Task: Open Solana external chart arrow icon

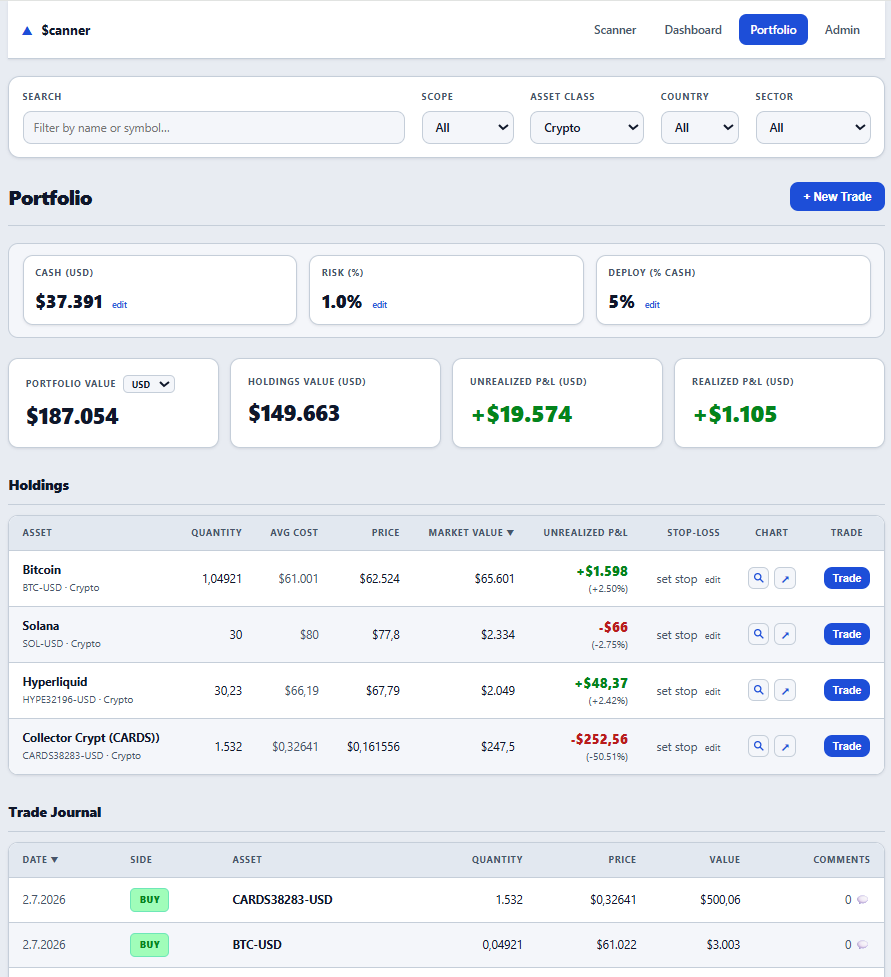Action: pos(785,634)
